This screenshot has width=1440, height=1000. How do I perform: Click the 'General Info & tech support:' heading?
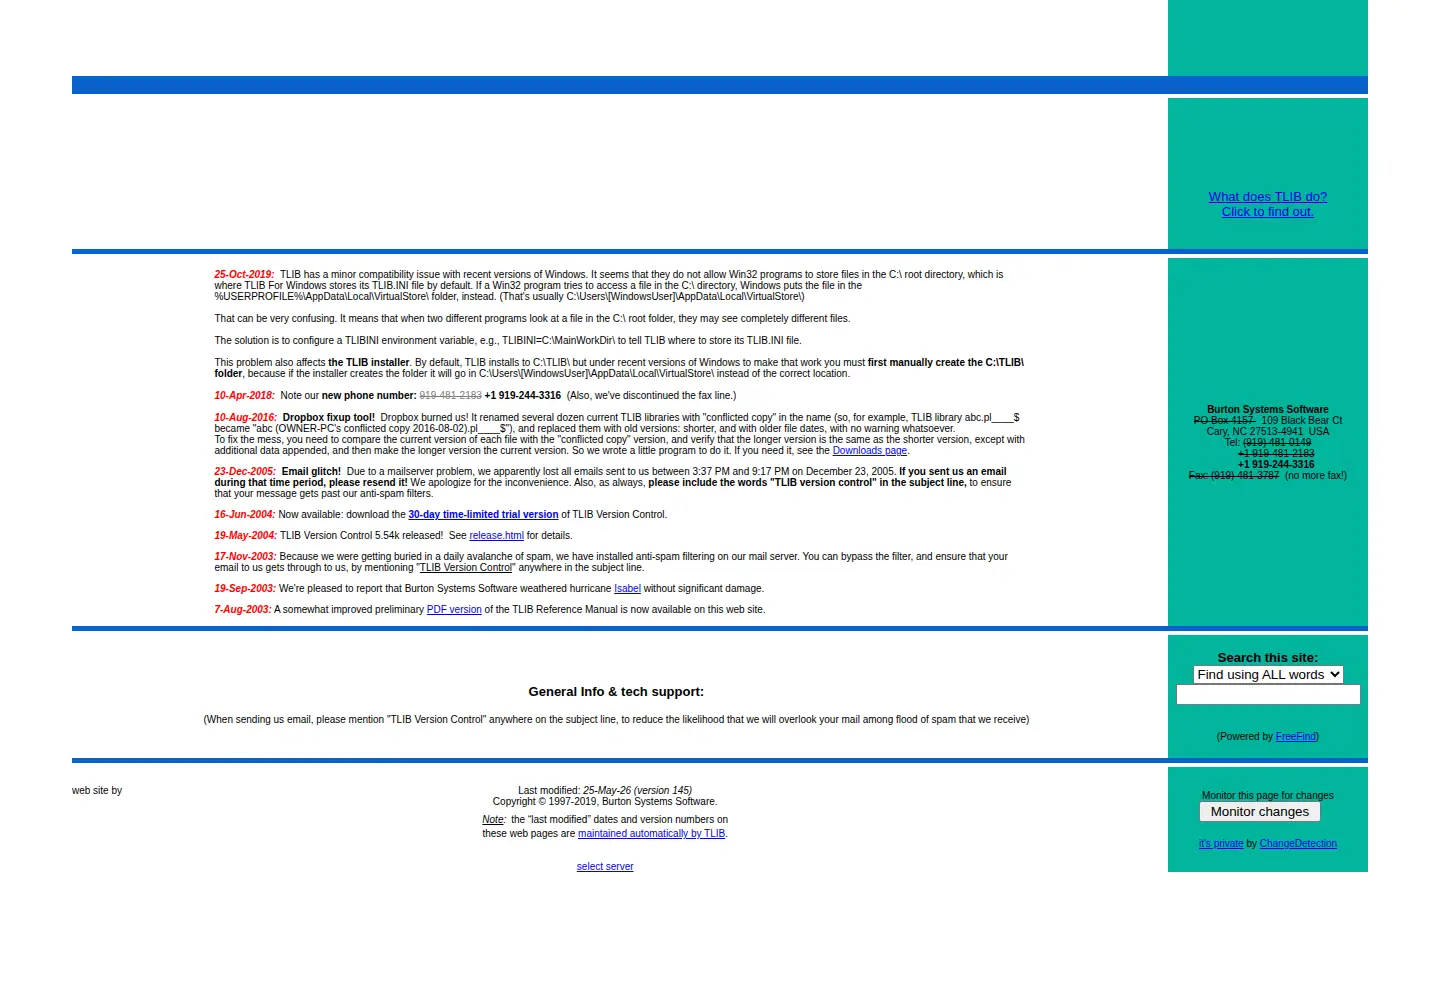616,692
